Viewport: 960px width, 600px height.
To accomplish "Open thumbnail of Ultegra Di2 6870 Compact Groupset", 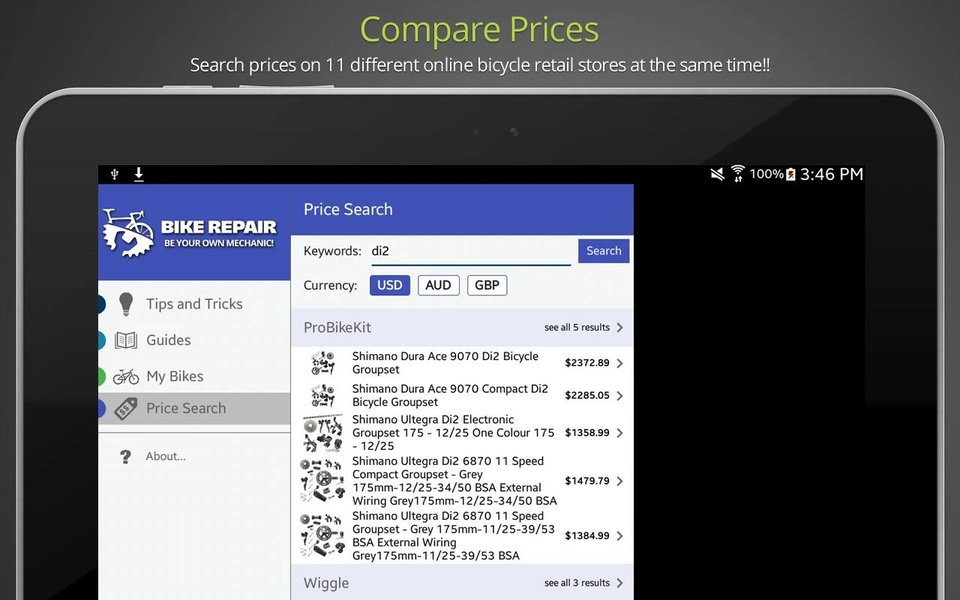I will (323, 481).
